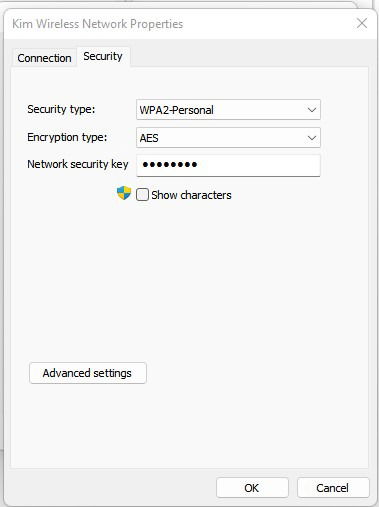
Task: Expand the Encryption type dropdown arrow
Action: pyautogui.click(x=312, y=138)
